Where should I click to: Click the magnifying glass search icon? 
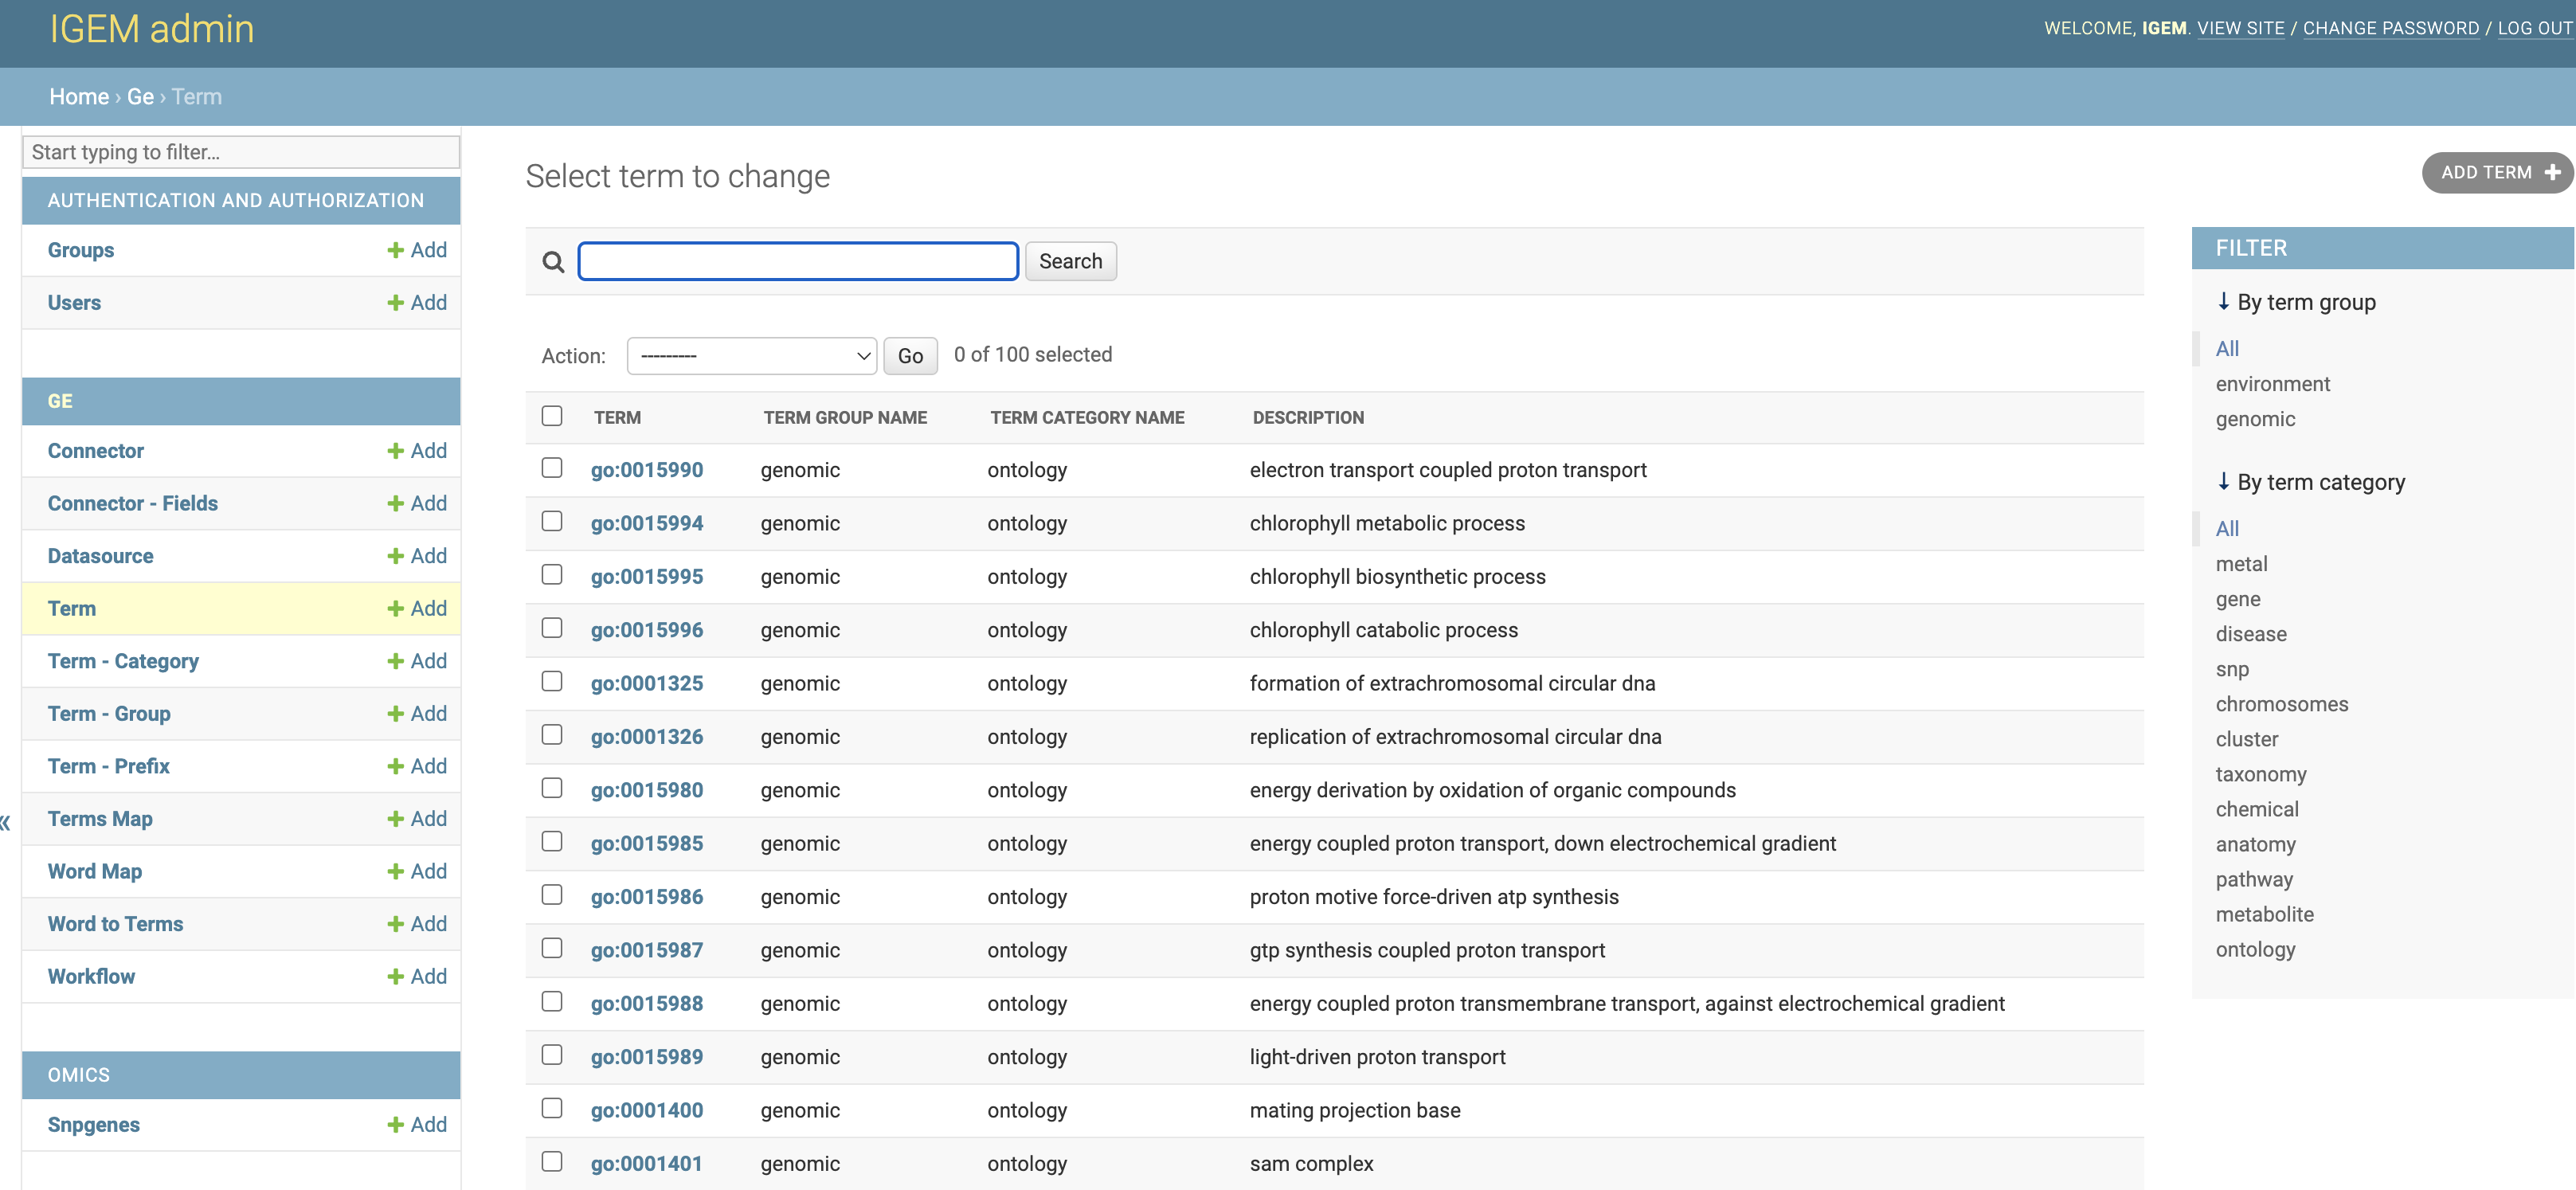coord(553,262)
